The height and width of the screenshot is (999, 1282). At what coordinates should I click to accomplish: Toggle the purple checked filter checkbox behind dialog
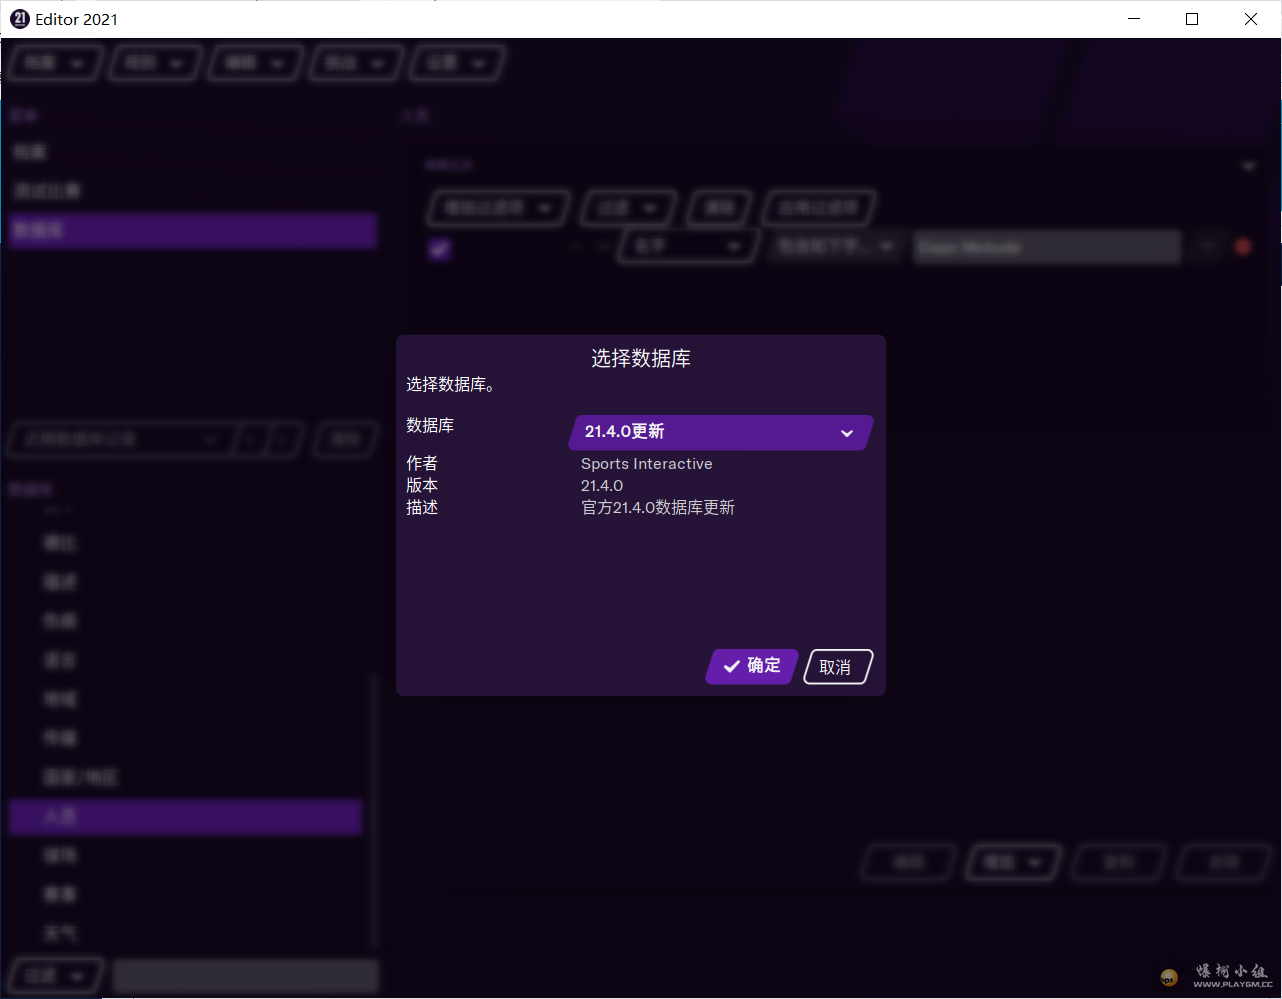coord(440,249)
